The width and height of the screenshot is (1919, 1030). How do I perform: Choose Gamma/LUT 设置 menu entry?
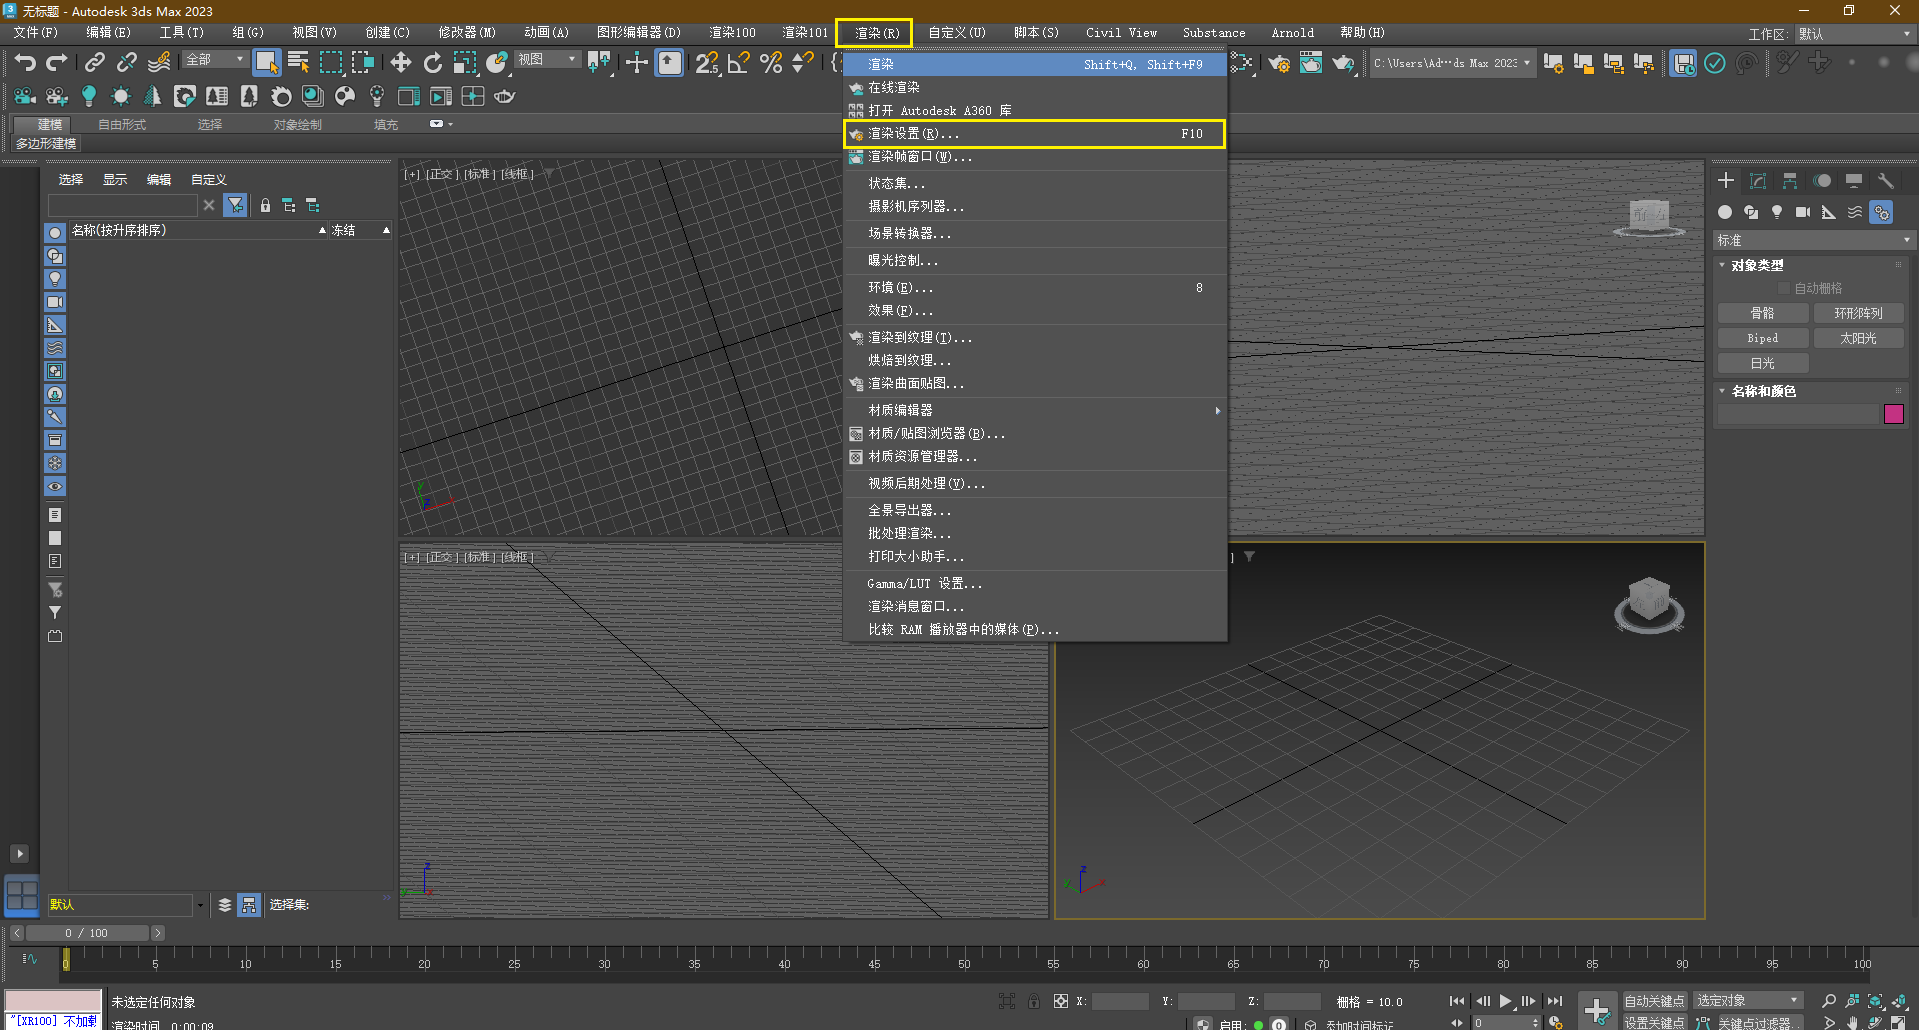[x=1035, y=584]
